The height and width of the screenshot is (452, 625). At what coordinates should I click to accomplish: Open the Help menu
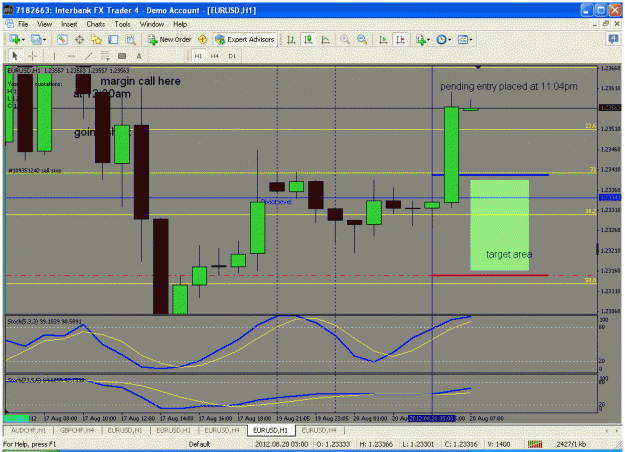tap(180, 24)
